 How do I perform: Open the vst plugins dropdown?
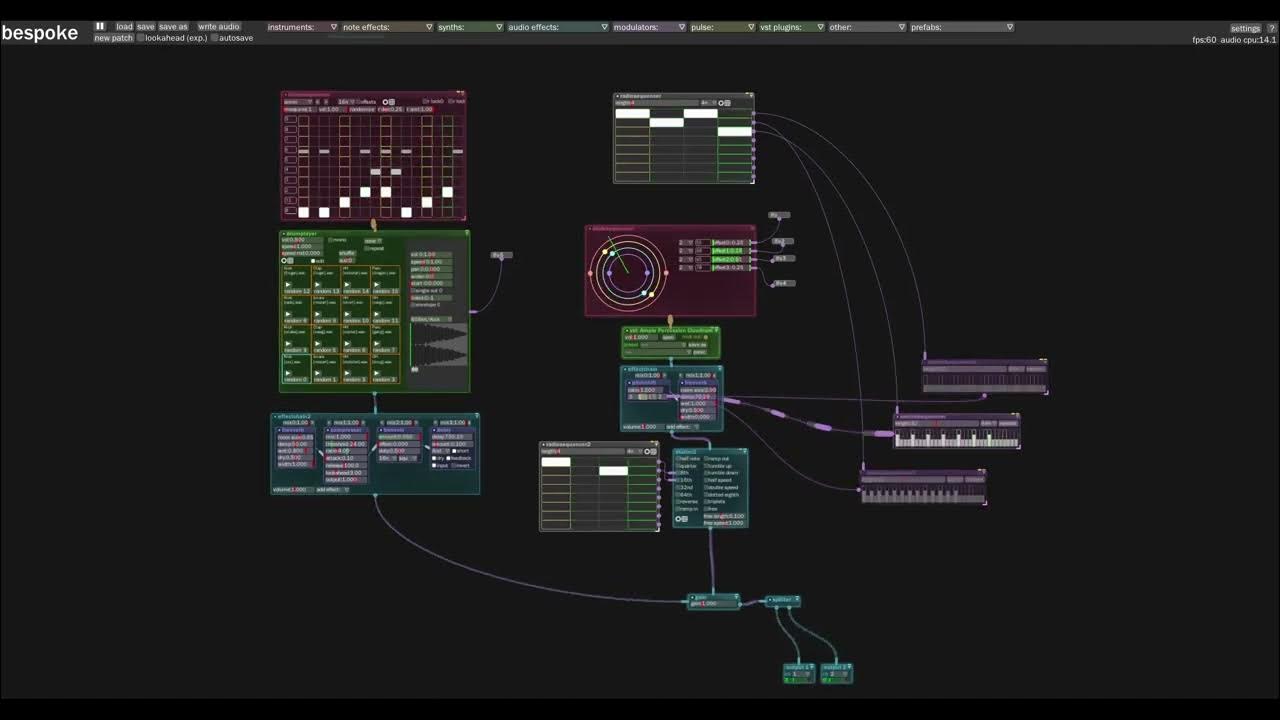792,27
